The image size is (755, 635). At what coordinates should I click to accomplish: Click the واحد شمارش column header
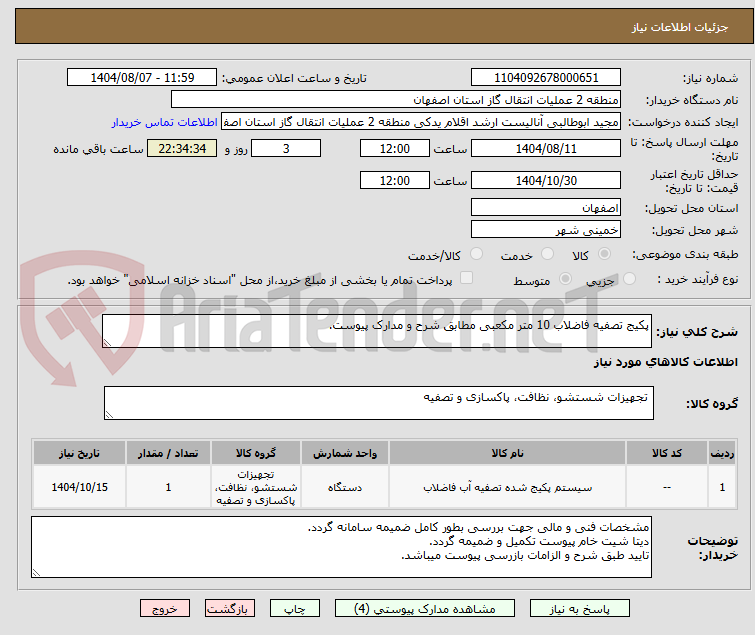tap(345, 453)
